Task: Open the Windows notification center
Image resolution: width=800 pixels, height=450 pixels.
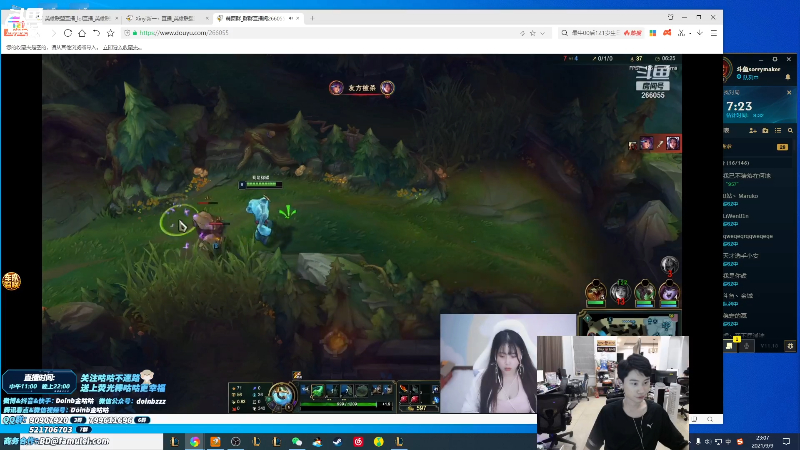Action: 787,442
